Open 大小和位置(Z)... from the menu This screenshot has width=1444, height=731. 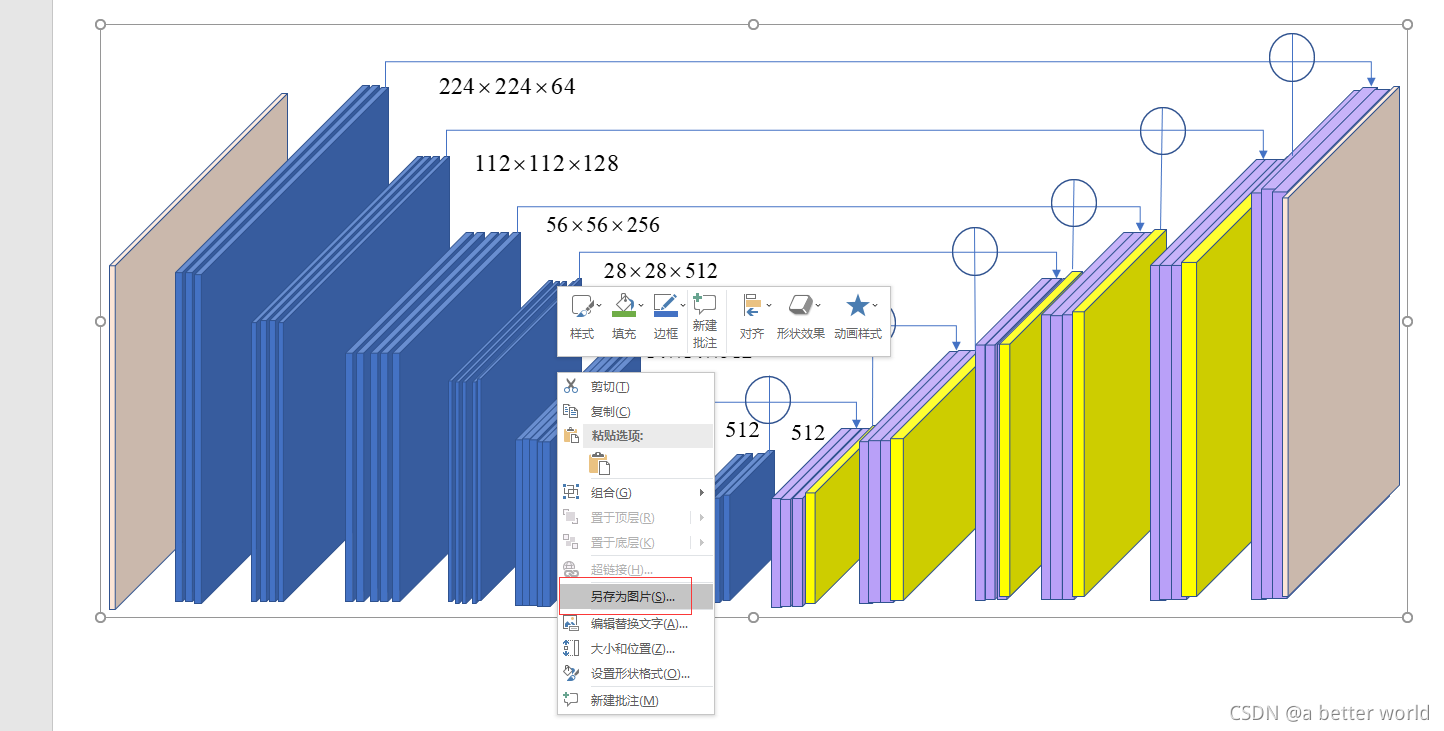click(x=635, y=648)
